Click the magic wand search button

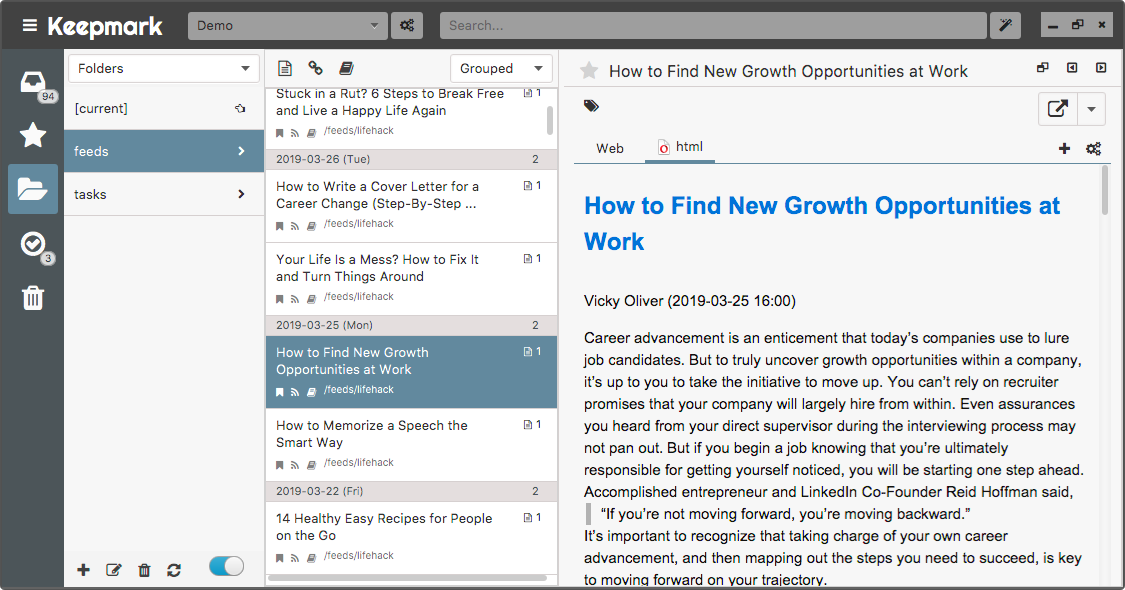(x=1005, y=26)
